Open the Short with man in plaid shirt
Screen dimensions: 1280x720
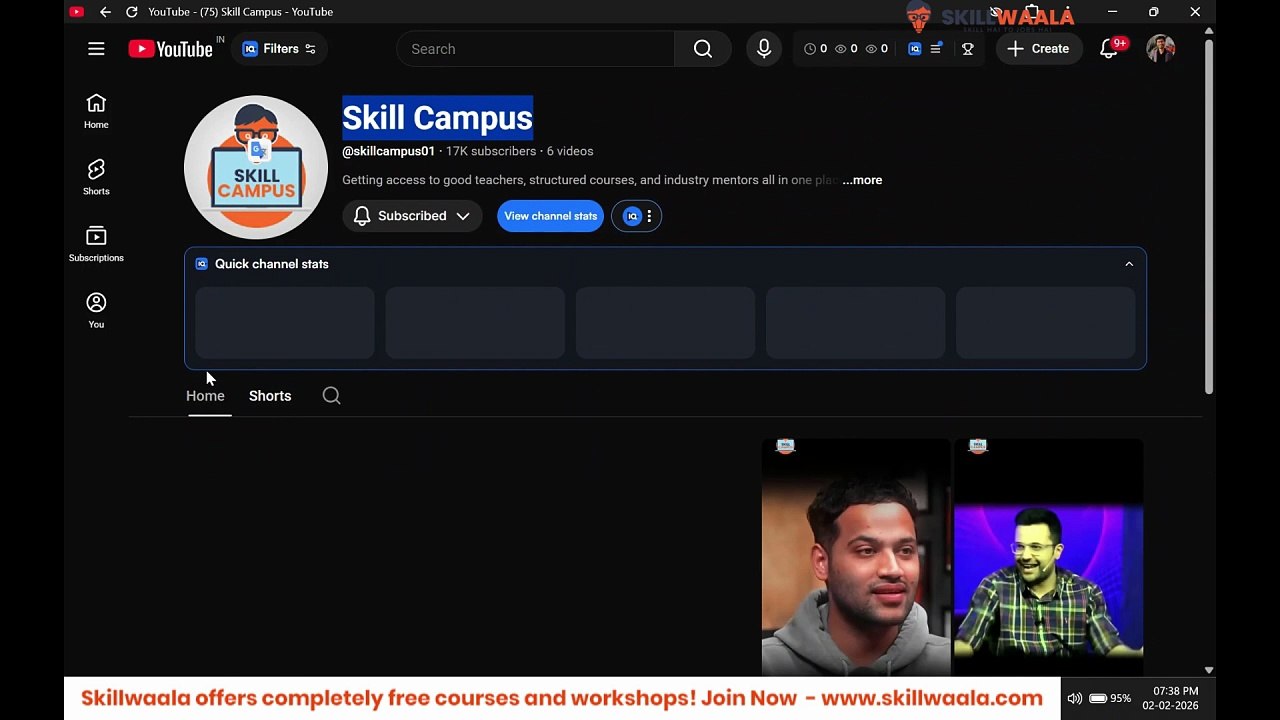1048,557
